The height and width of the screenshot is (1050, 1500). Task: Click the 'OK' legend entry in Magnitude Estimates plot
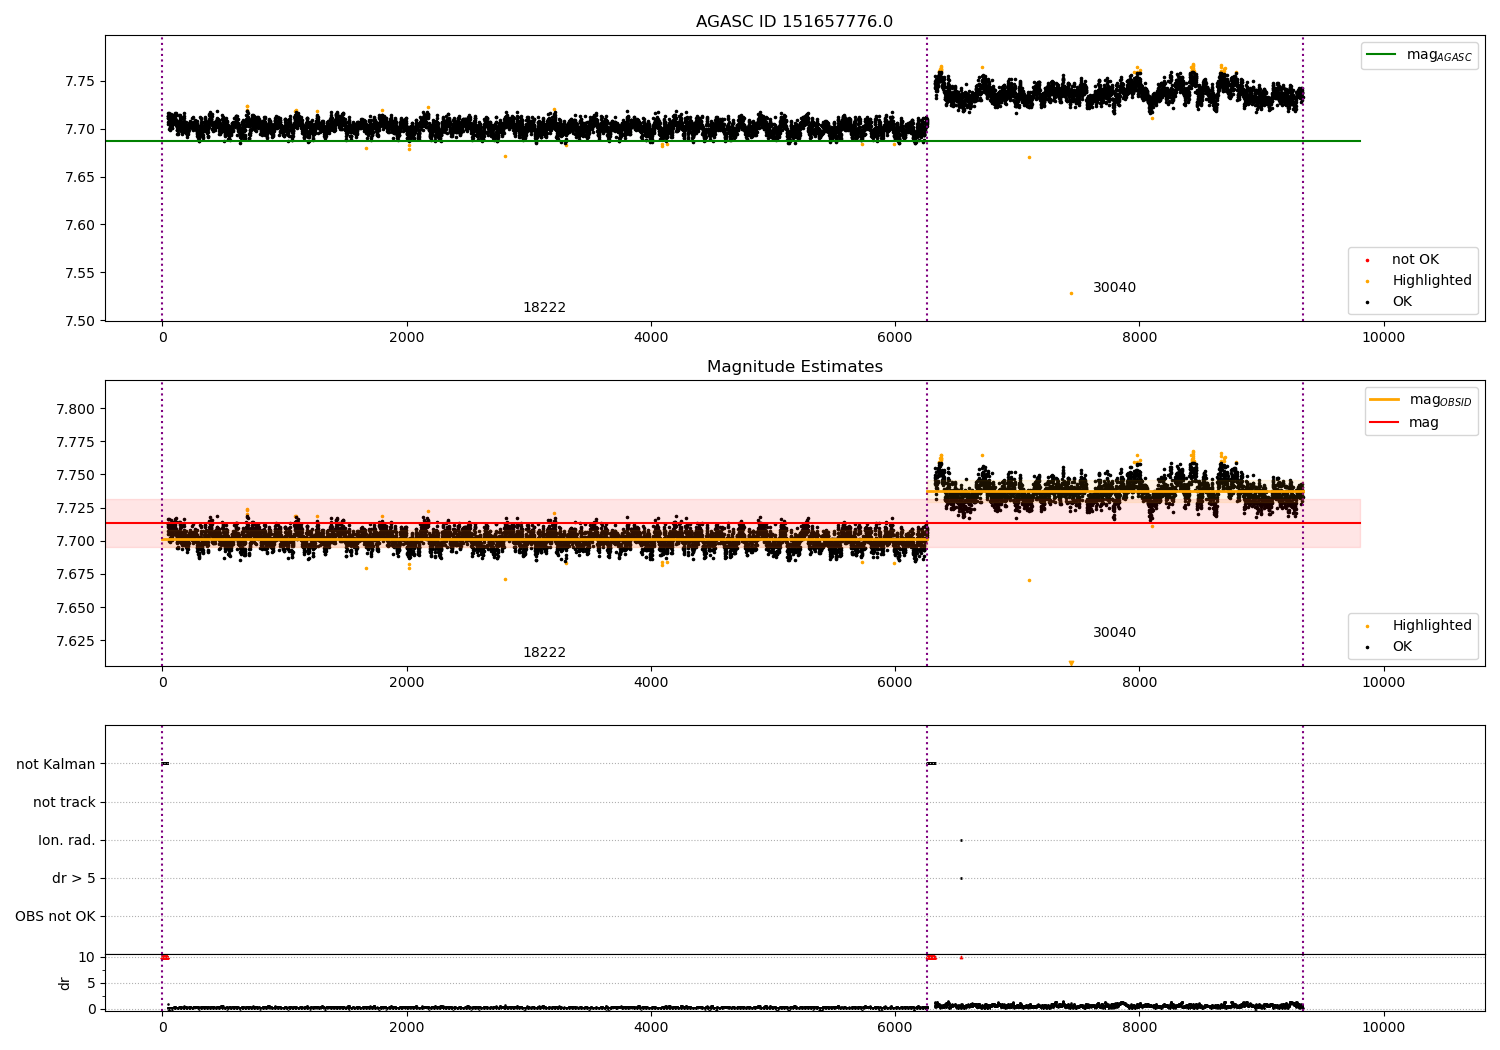pos(1389,647)
